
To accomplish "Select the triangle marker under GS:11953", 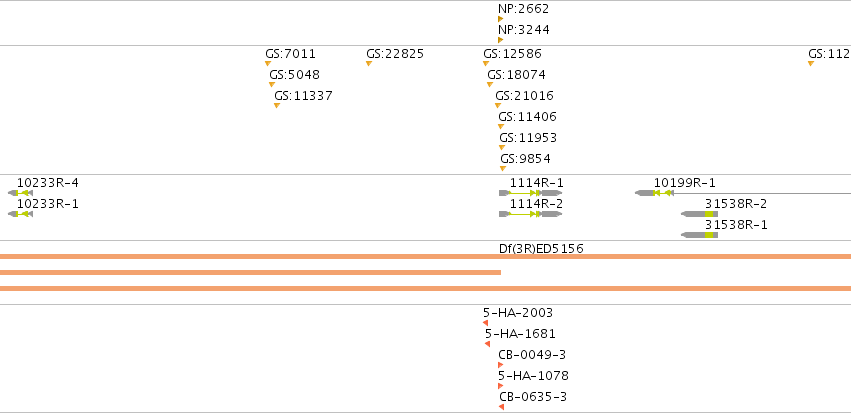I will click(x=501, y=148).
